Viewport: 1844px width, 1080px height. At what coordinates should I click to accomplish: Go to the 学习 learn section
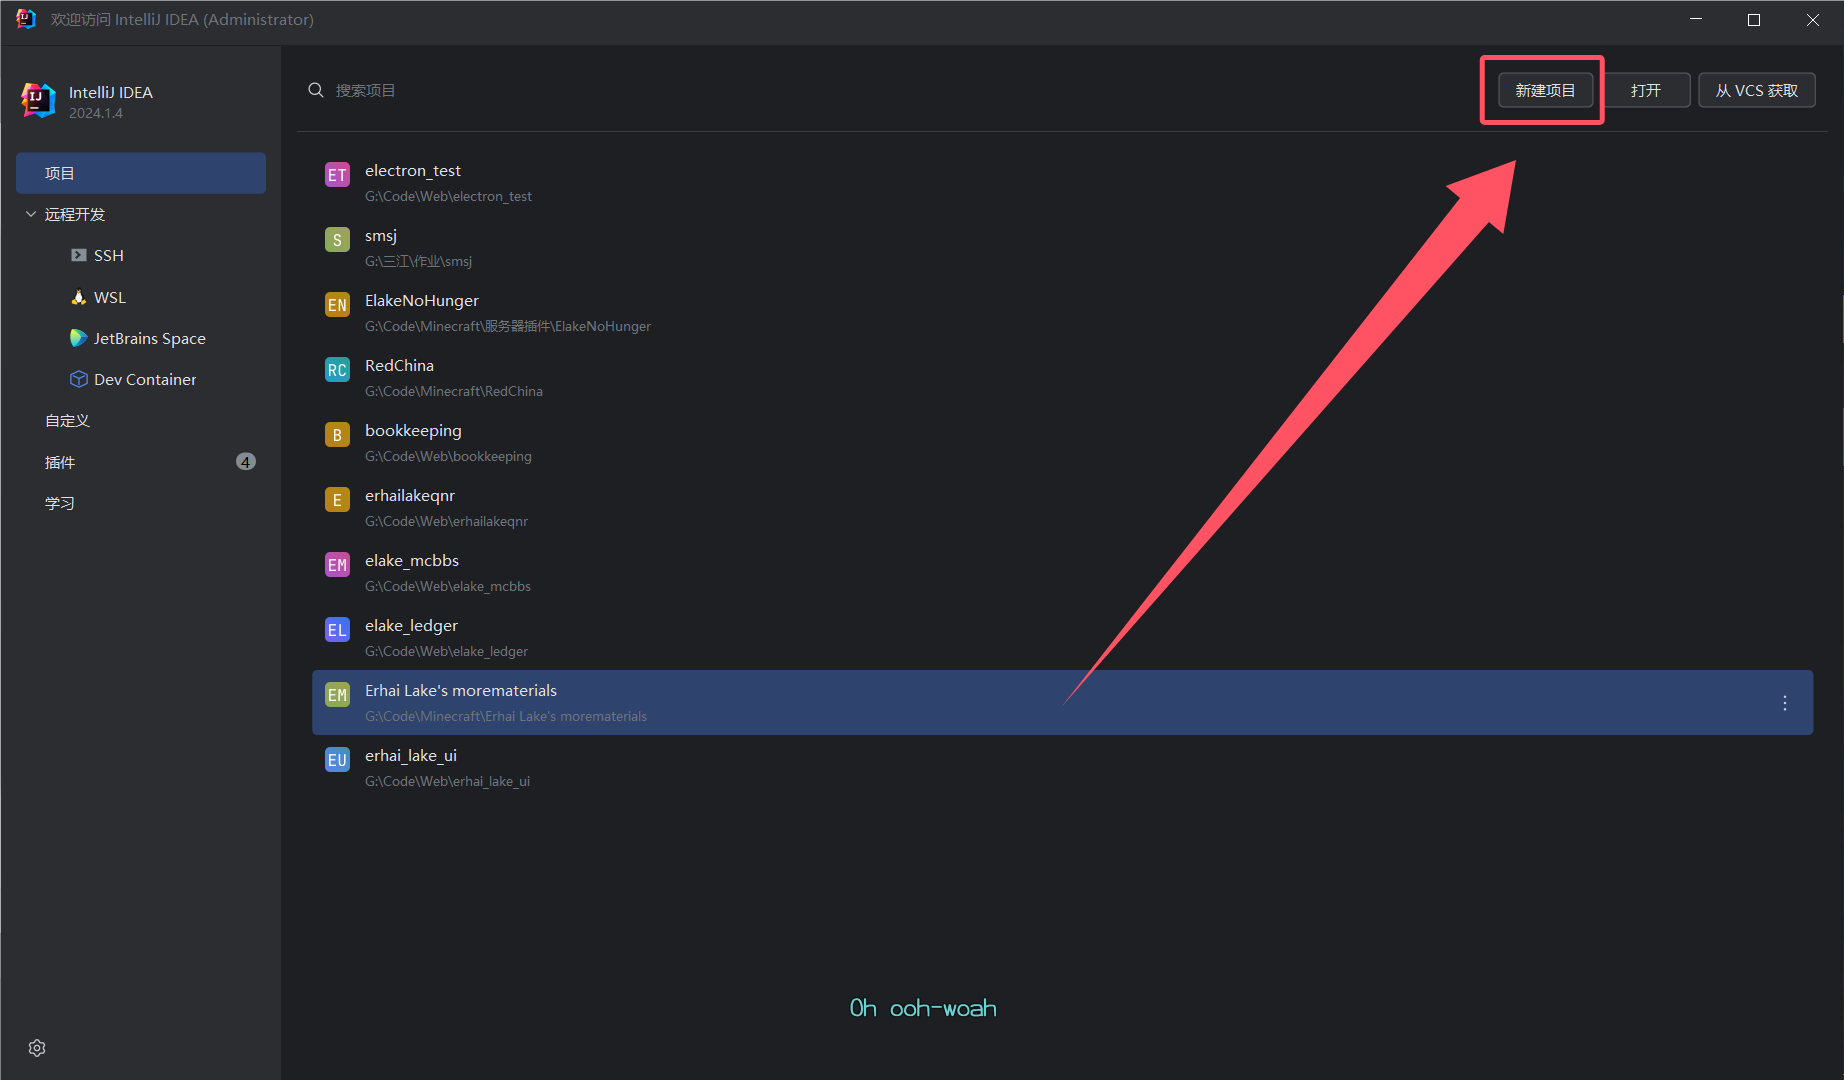(60, 503)
